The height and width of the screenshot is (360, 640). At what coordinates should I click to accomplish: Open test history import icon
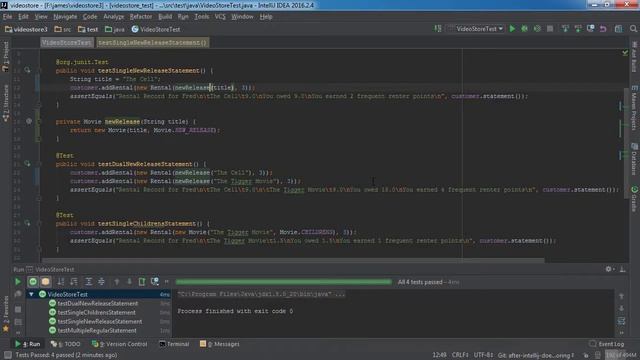(155, 282)
